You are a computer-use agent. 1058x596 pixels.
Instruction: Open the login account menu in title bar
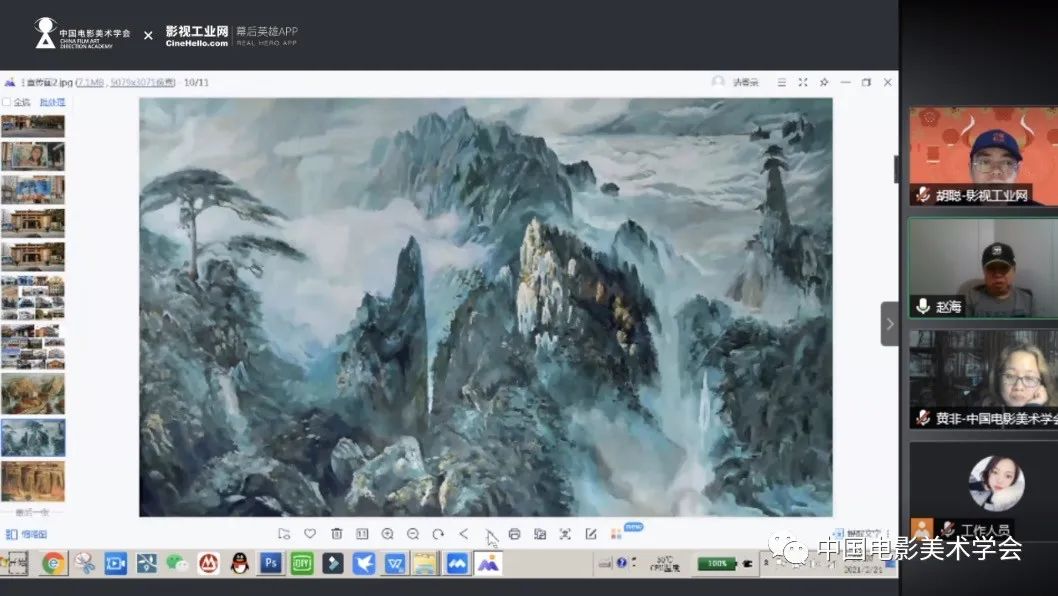coord(735,82)
